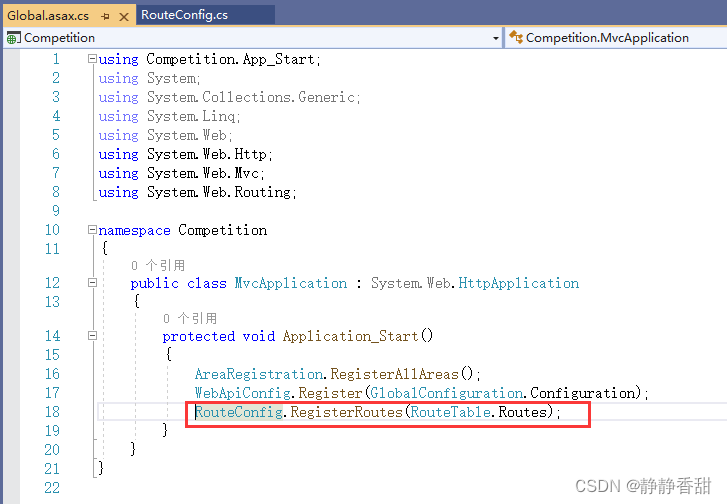This screenshot has width=727, height=504.
Task: Click RouteTable in line 18
Action: (451, 412)
